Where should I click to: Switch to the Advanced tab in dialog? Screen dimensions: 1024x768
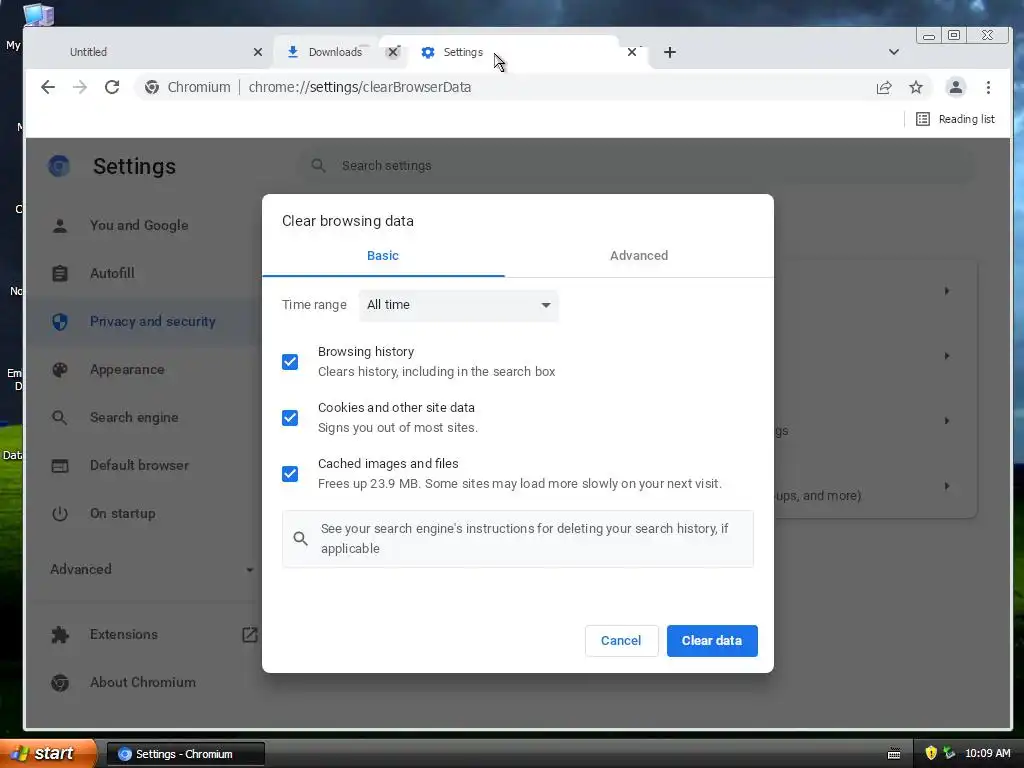639,255
